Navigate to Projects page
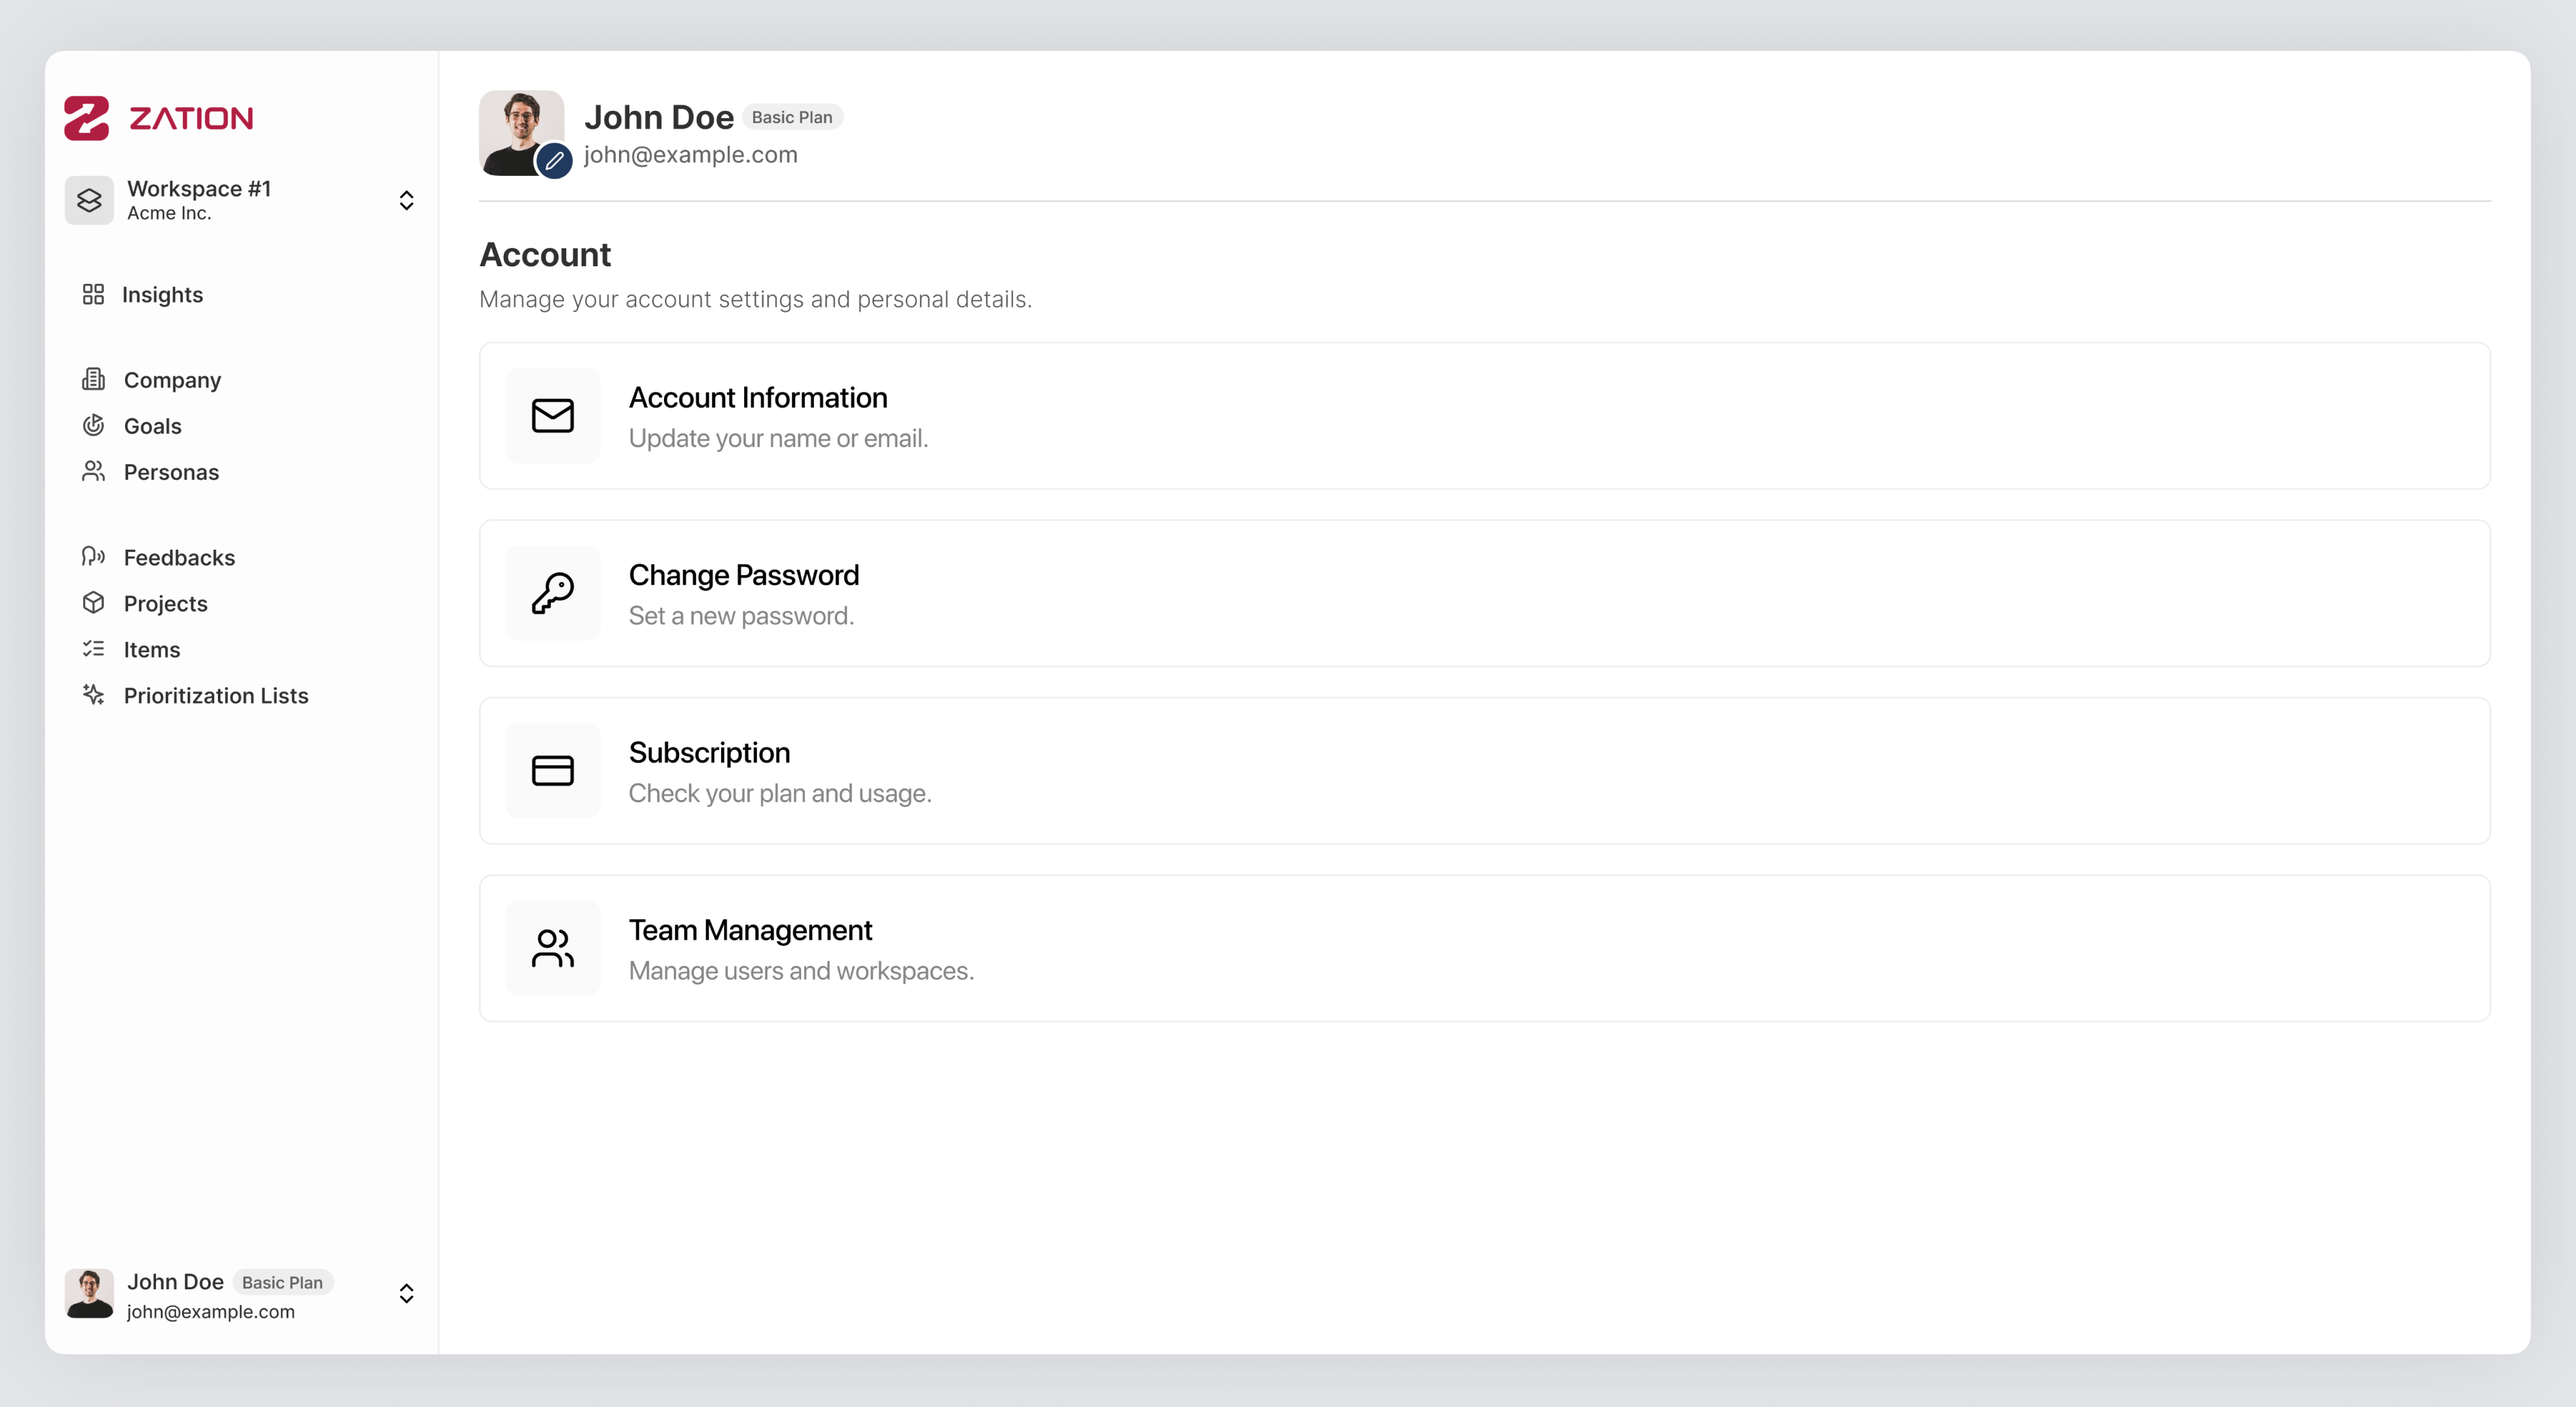 (165, 604)
